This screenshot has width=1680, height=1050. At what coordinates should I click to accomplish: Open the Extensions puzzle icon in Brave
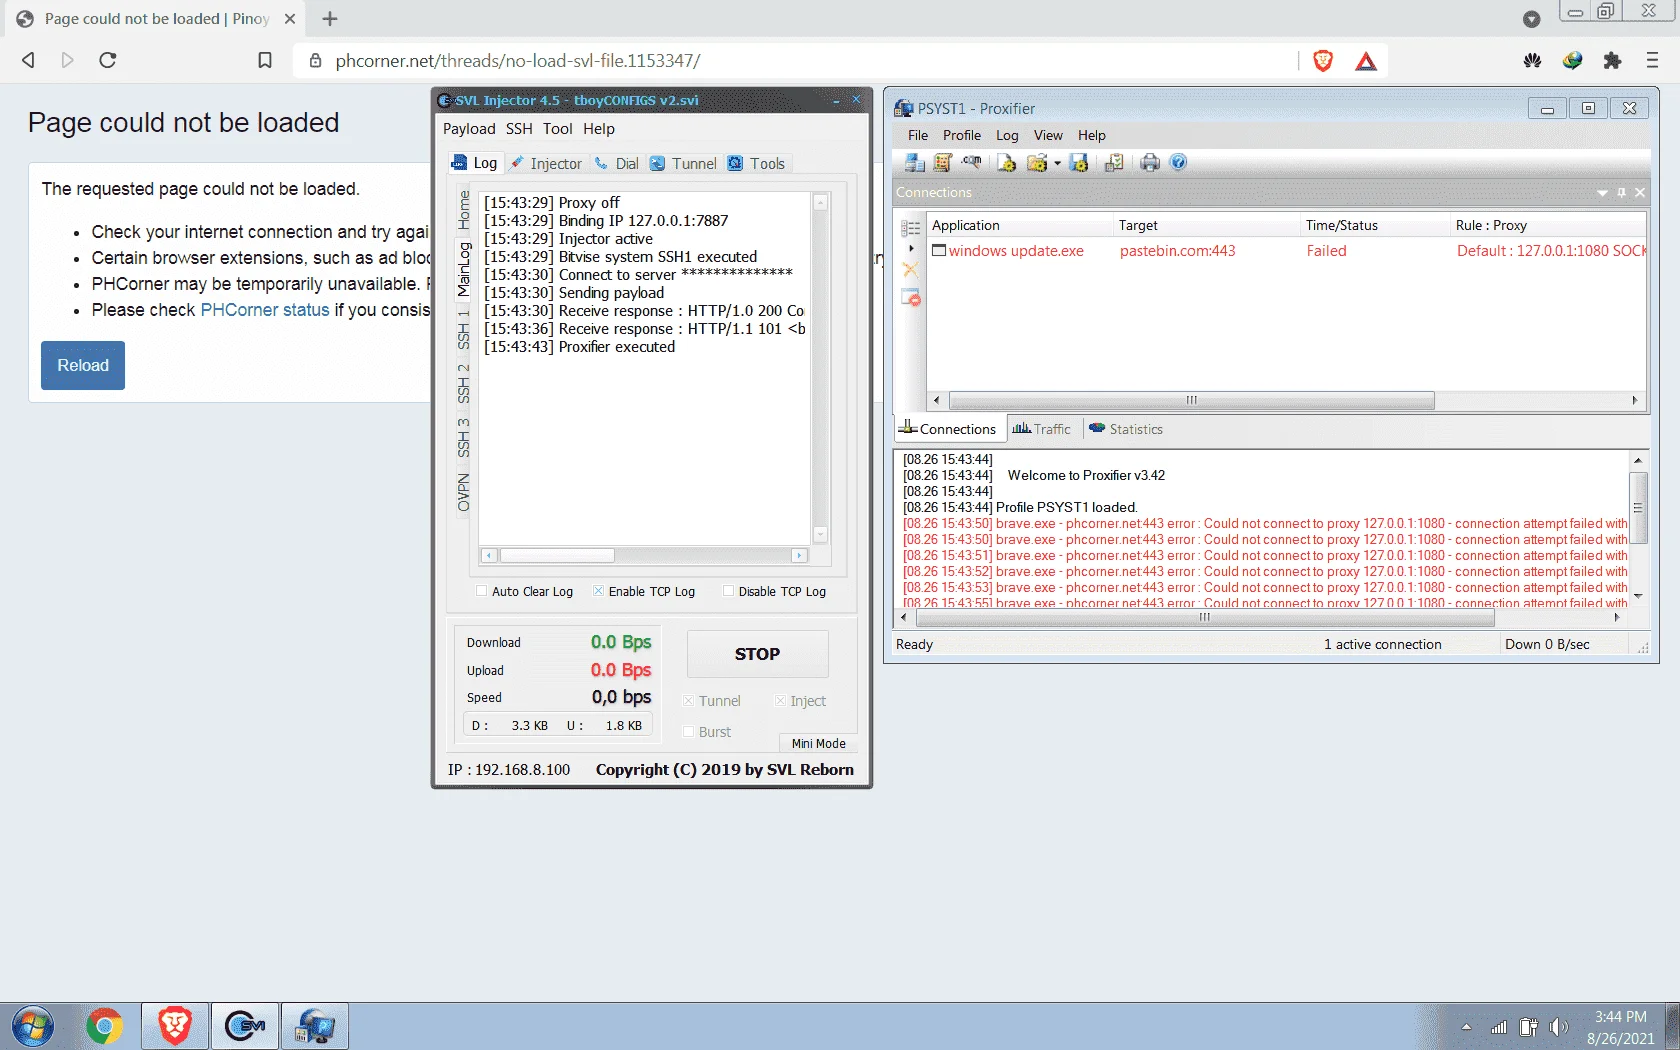coord(1612,61)
